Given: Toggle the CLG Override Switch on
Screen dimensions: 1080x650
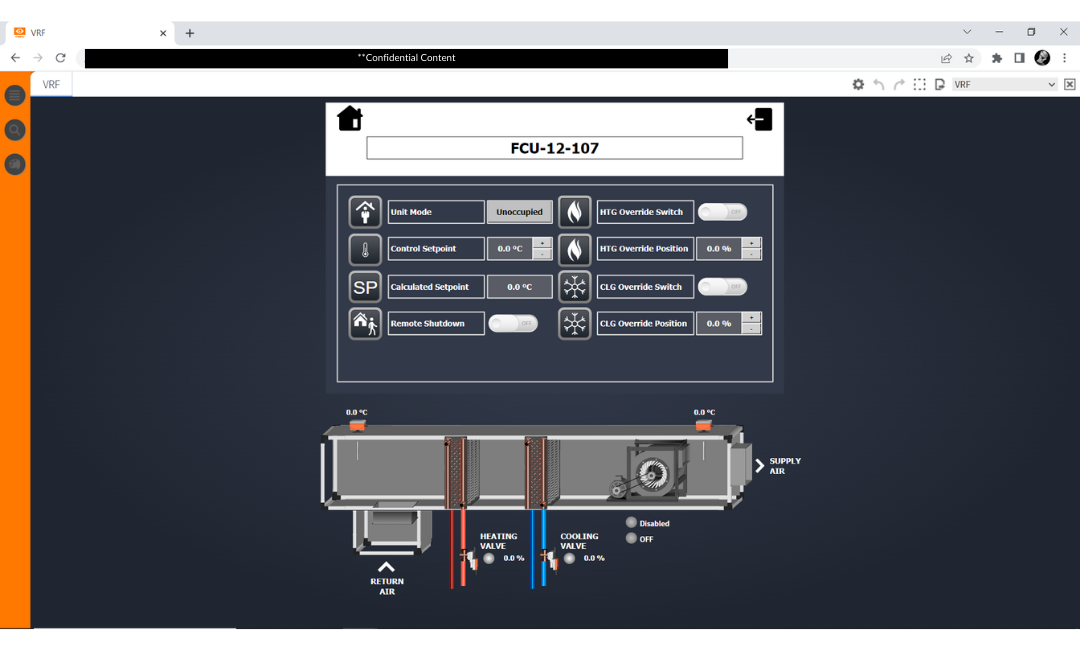Looking at the screenshot, I should click(722, 286).
